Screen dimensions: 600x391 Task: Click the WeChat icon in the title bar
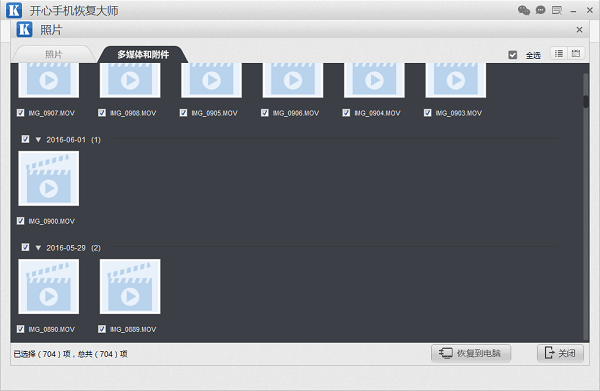point(523,10)
